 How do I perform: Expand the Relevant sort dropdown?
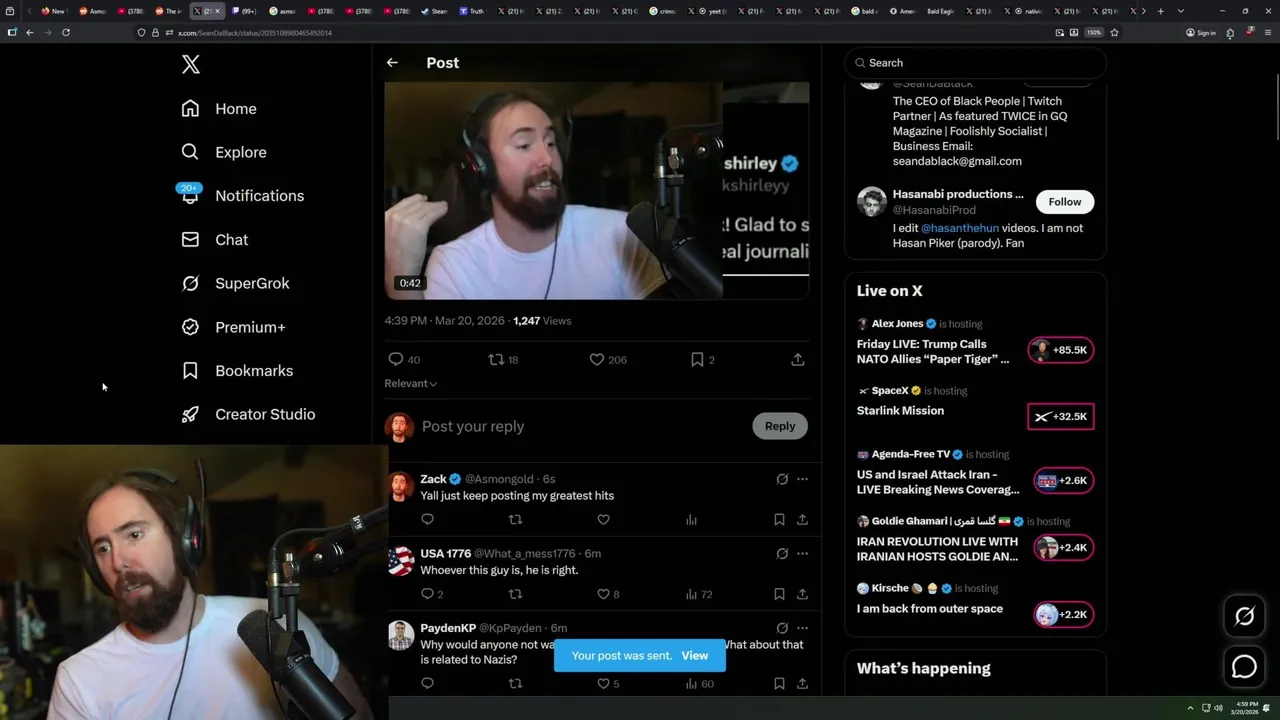411,383
